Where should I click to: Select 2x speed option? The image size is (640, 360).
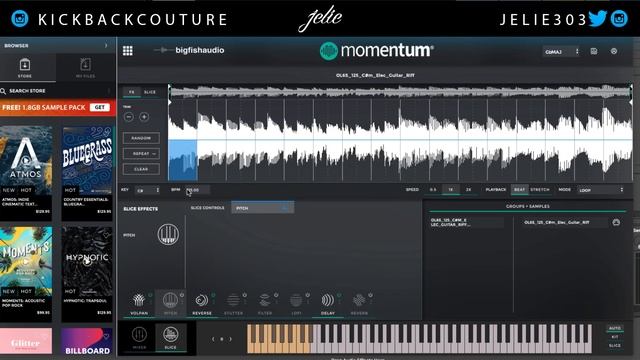pos(468,190)
